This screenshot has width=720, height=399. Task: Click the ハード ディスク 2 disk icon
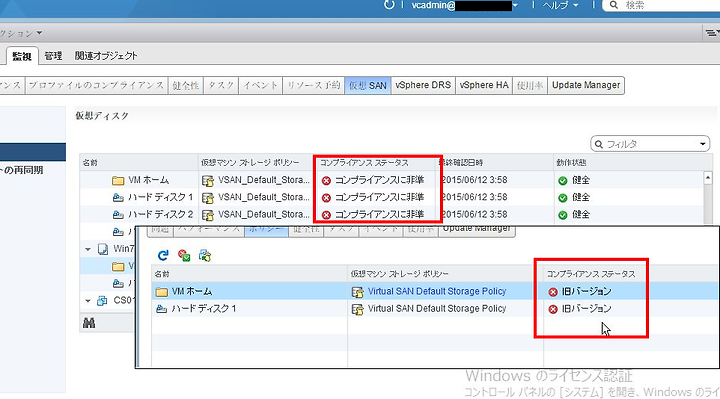click(x=118, y=215)
